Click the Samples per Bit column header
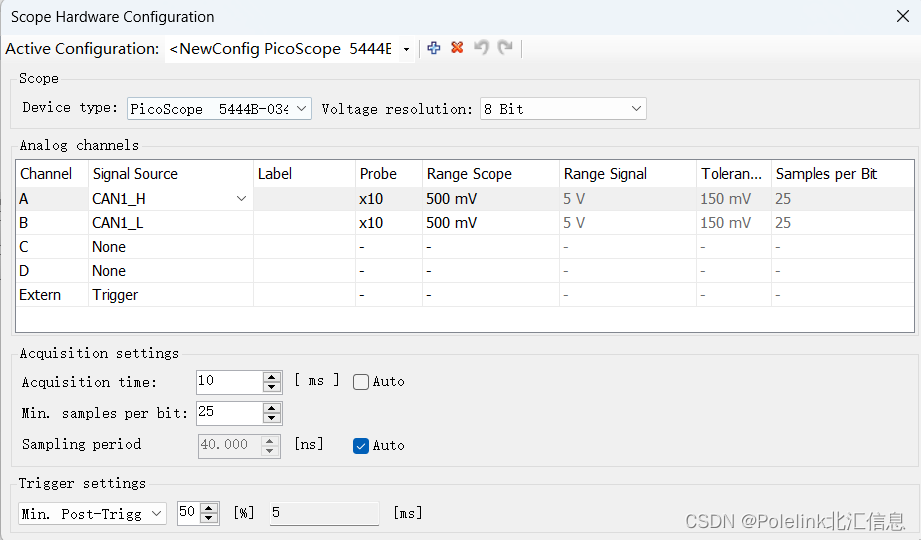Viewport: 921px width, 540px height. click(x=842, y=174)
